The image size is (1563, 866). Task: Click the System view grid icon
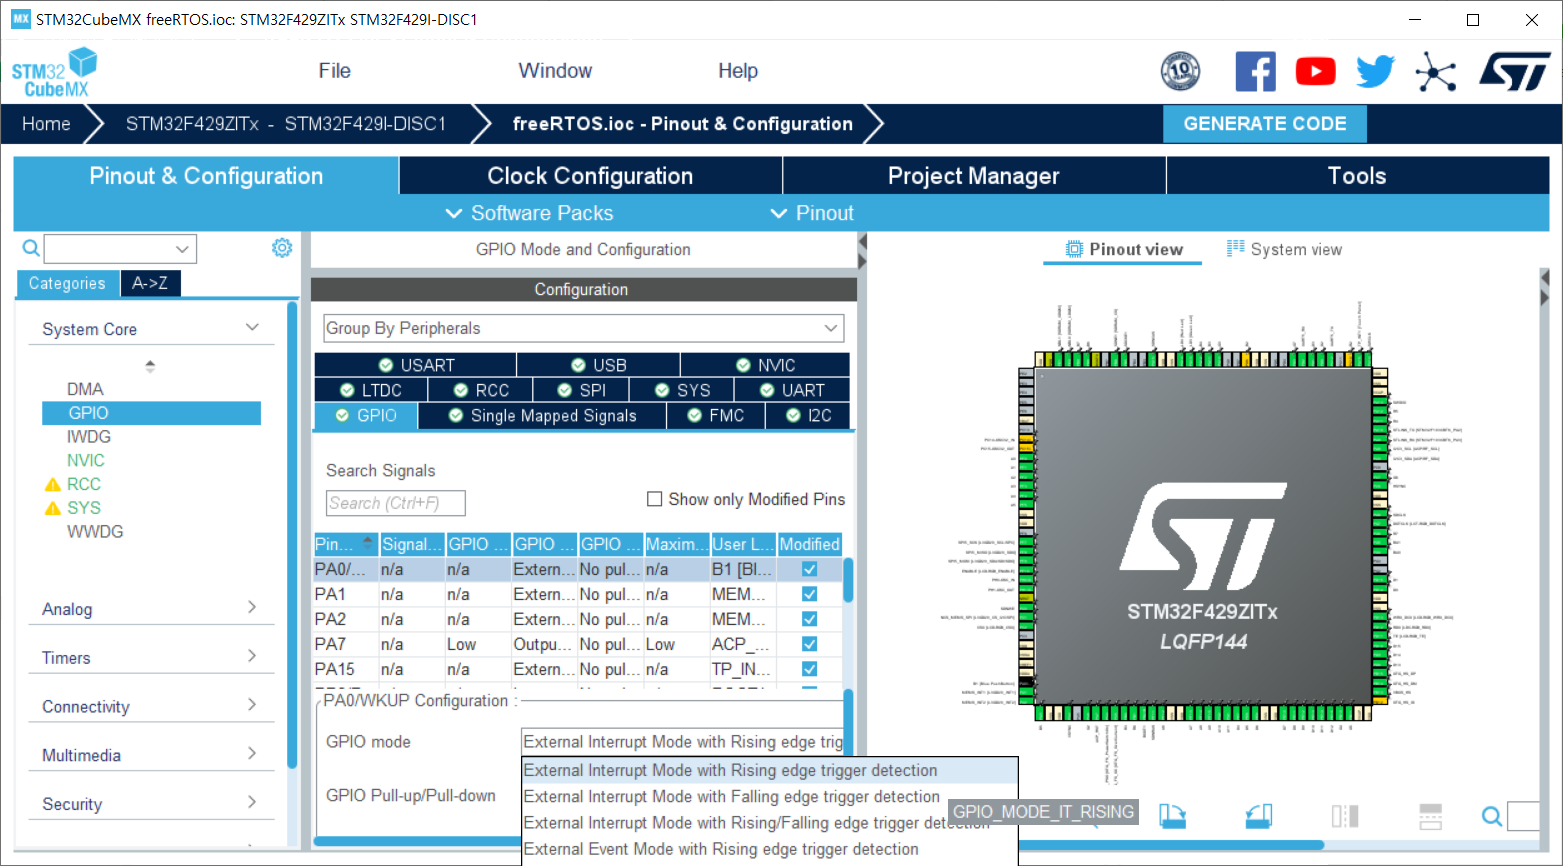click(1236, 248)
